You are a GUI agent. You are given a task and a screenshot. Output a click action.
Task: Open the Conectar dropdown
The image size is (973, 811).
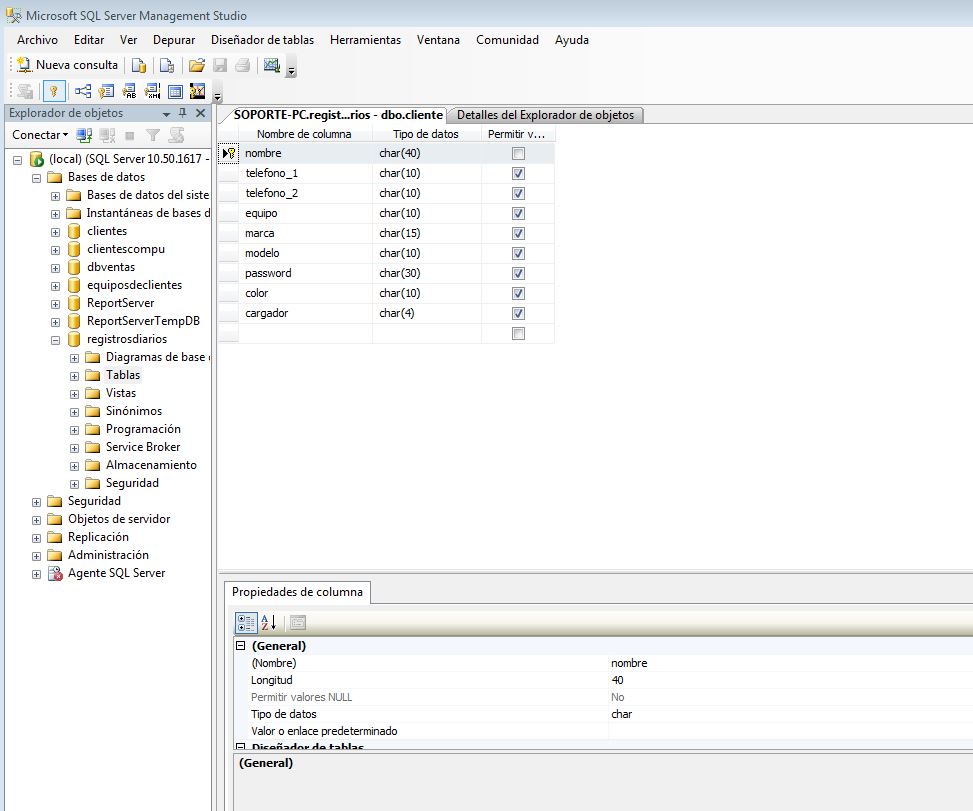coord(40,135)
